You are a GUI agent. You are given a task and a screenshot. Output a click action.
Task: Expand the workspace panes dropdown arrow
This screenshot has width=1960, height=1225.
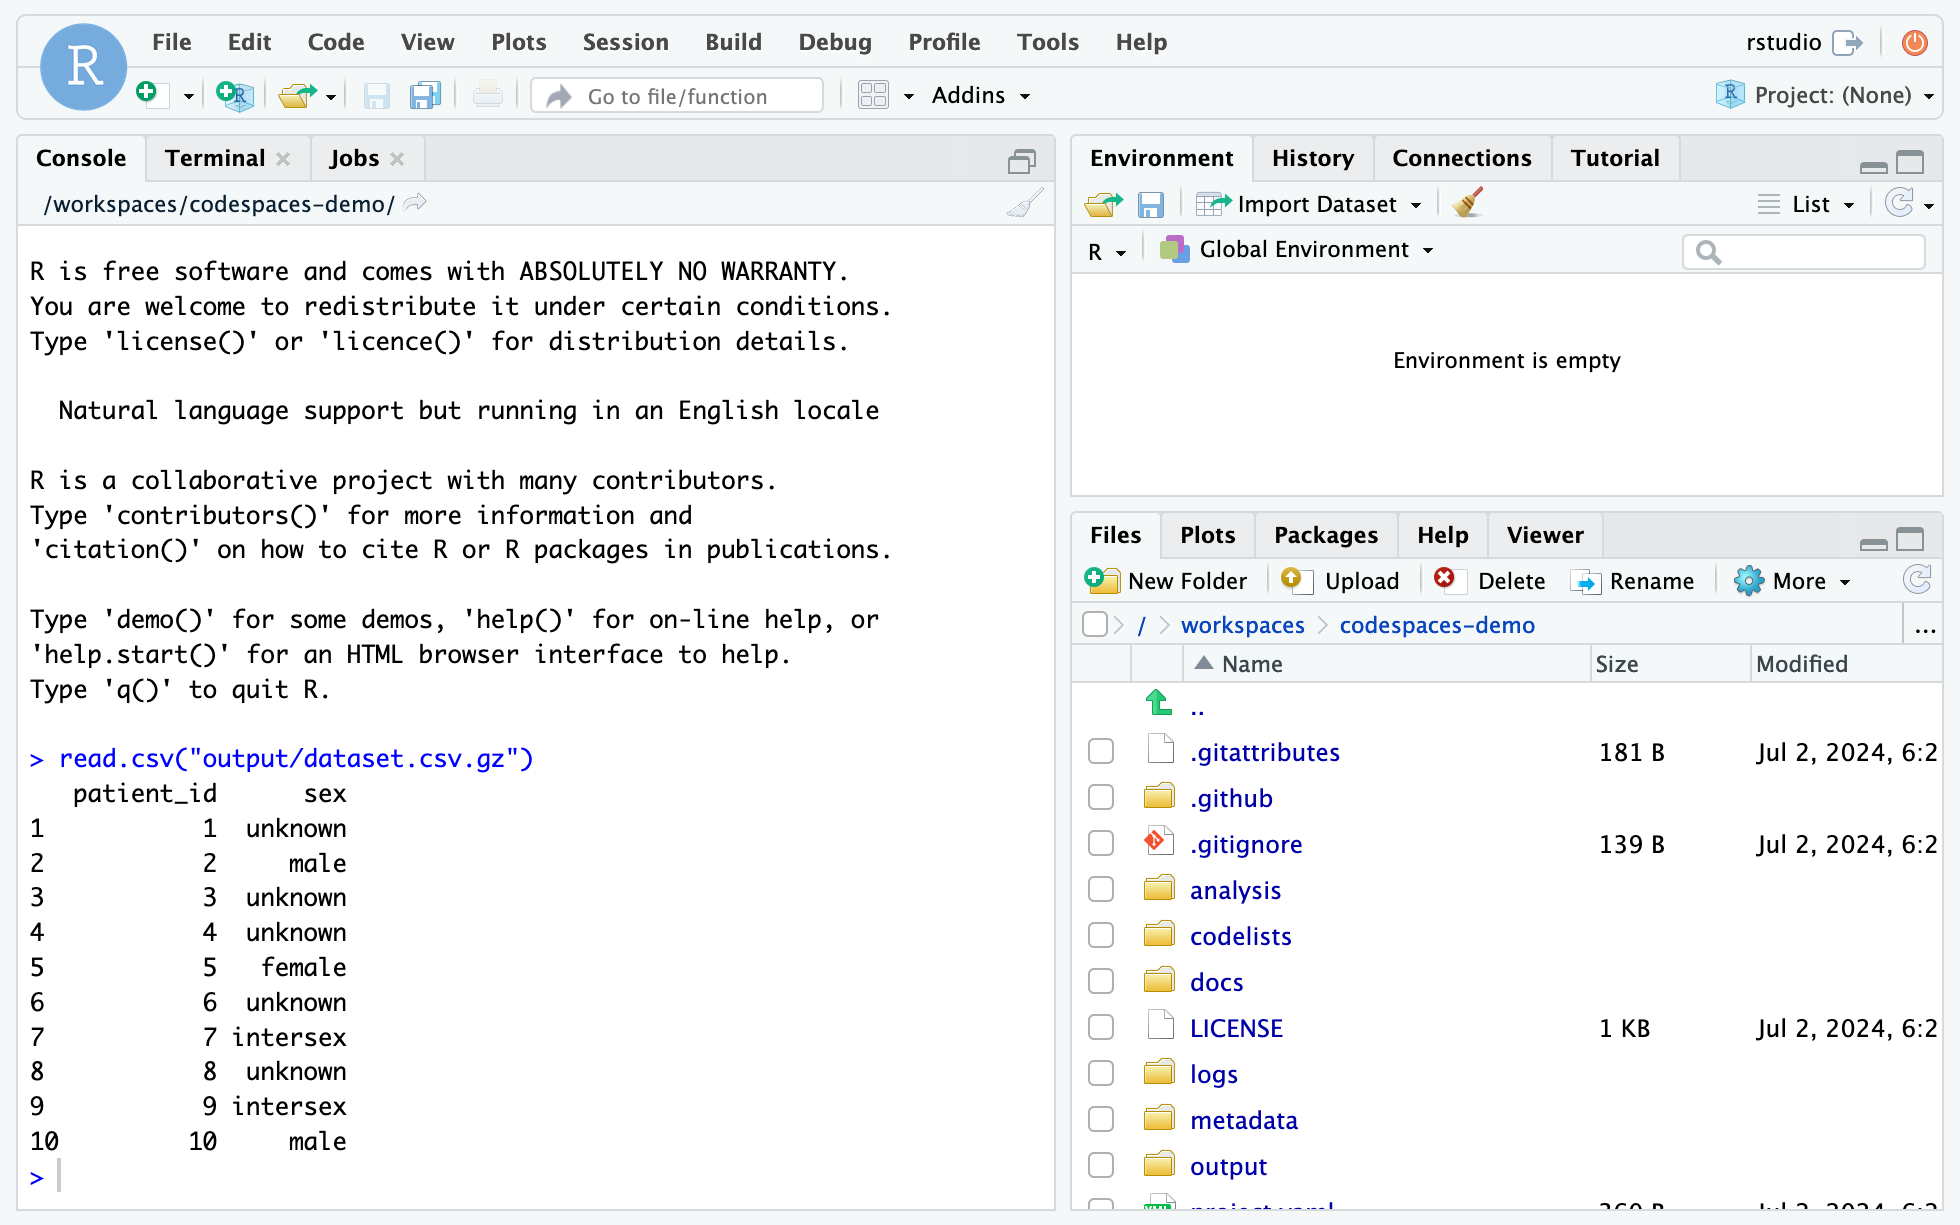tap(909, 97)
